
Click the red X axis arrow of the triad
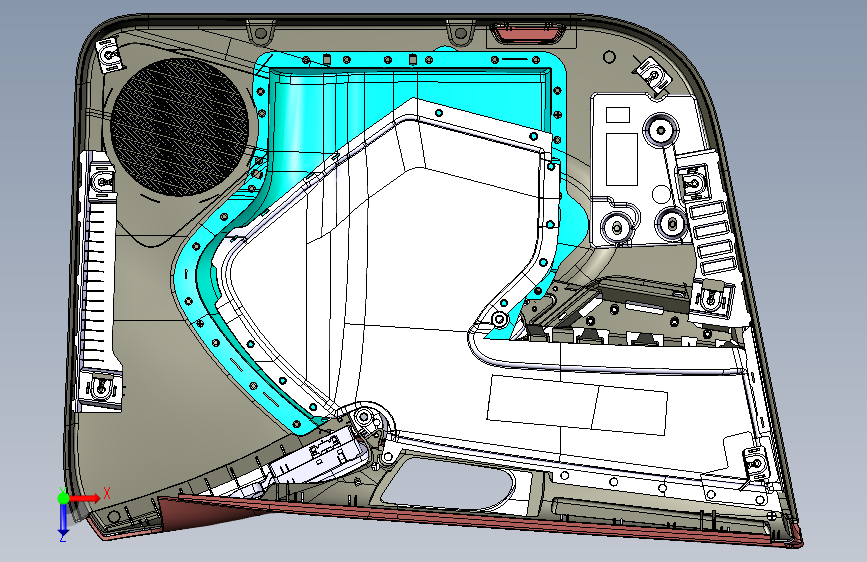coord(86,498)
